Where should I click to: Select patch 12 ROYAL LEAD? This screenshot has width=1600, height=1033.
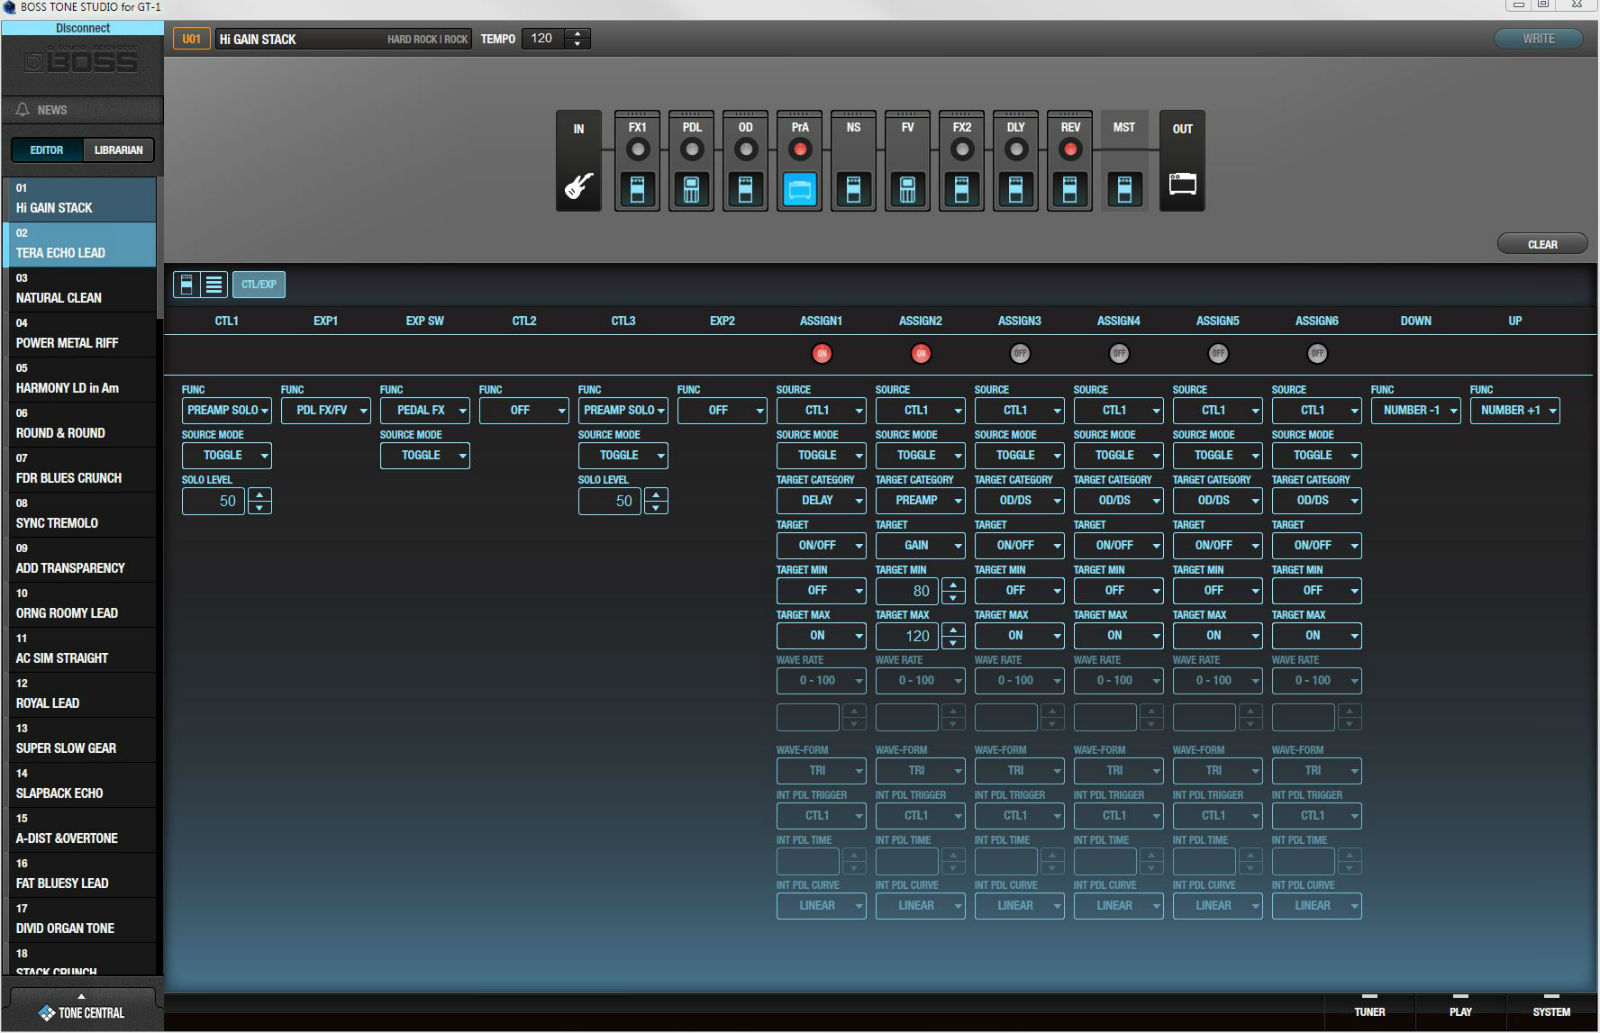click(x=81, y=694)
